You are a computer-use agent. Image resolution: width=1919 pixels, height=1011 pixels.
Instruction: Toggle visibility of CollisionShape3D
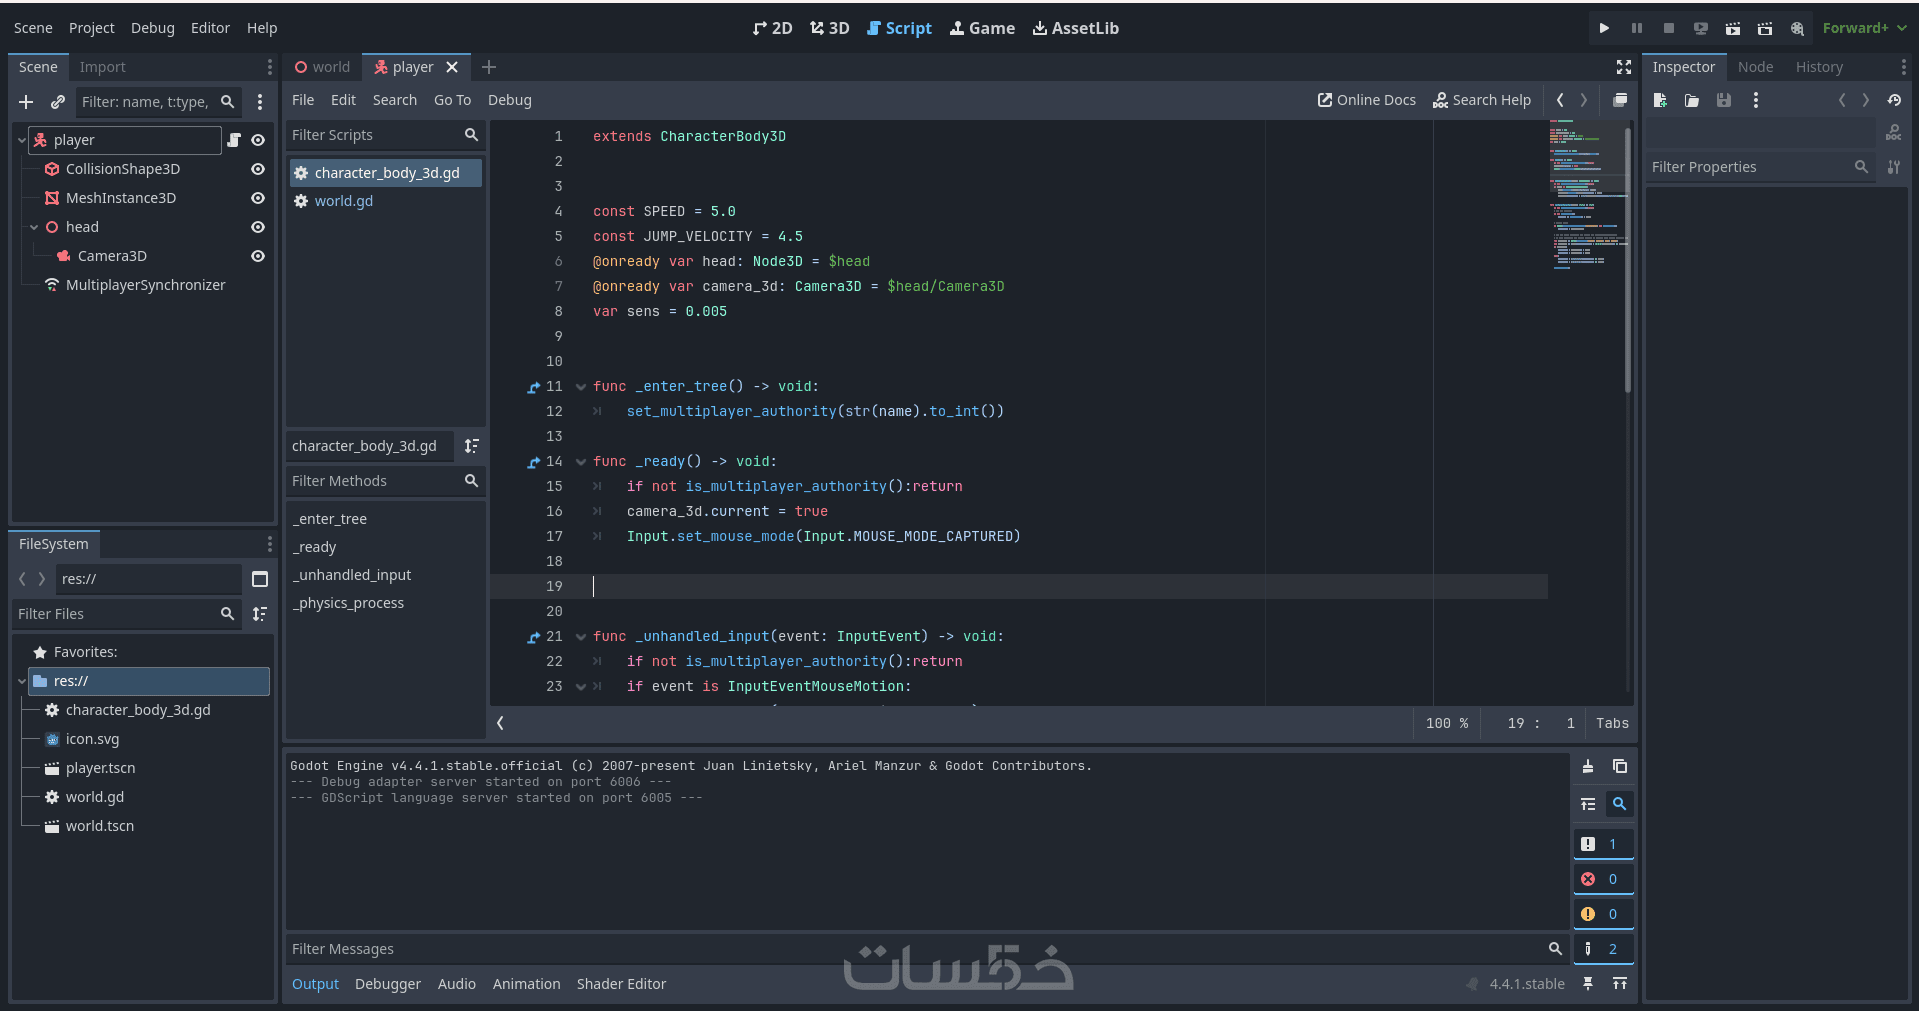pyautogui.click(x=258, y=169)
